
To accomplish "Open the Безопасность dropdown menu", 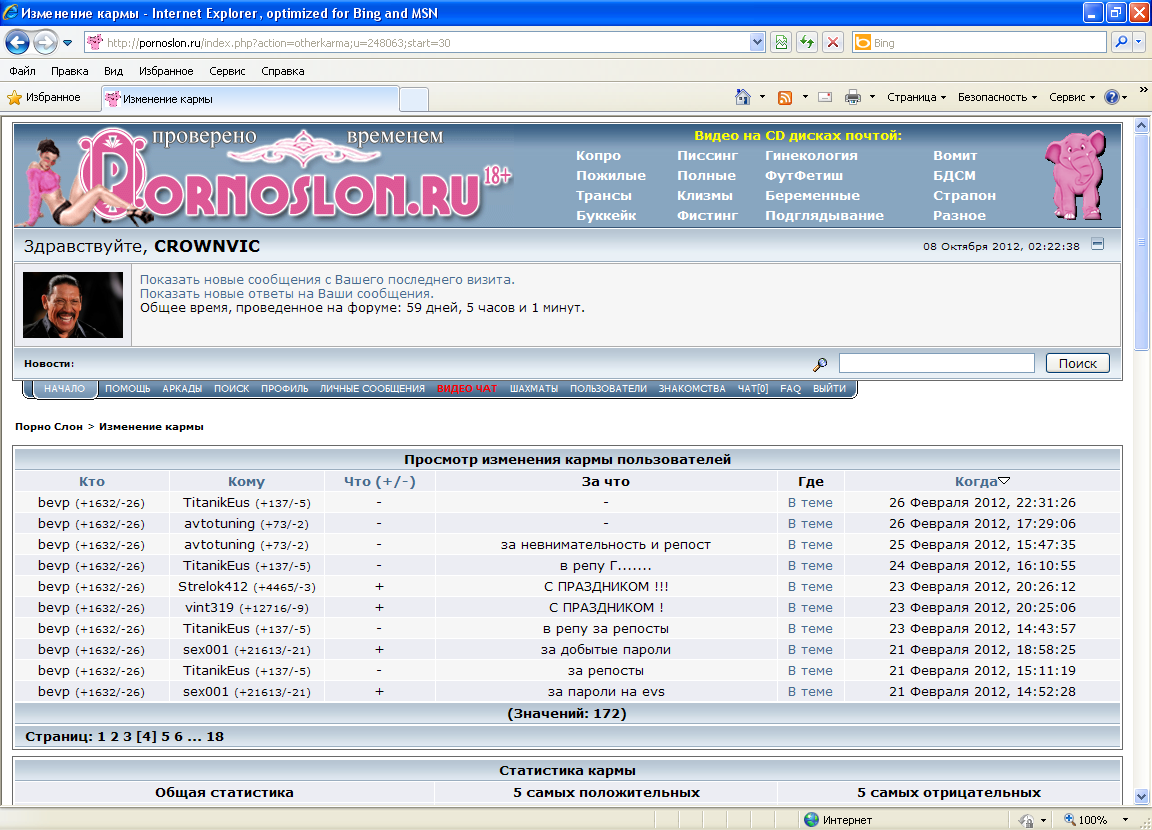I will 997,97.
